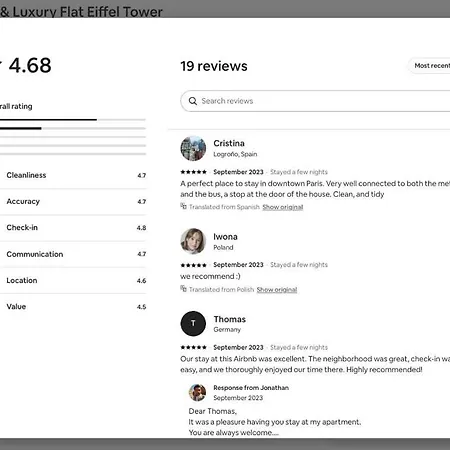
Task: Open Cristina's profile photo
Action: (x=193, y=148)
